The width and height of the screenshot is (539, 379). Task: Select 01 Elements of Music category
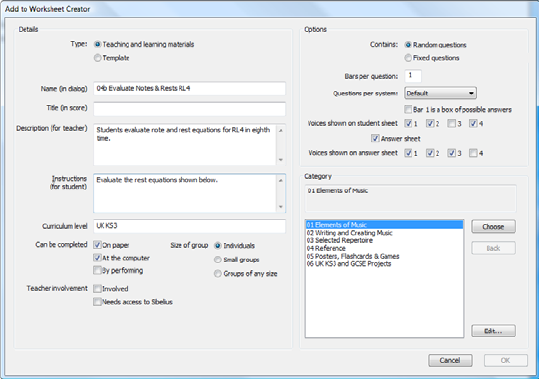pos(384,225)
